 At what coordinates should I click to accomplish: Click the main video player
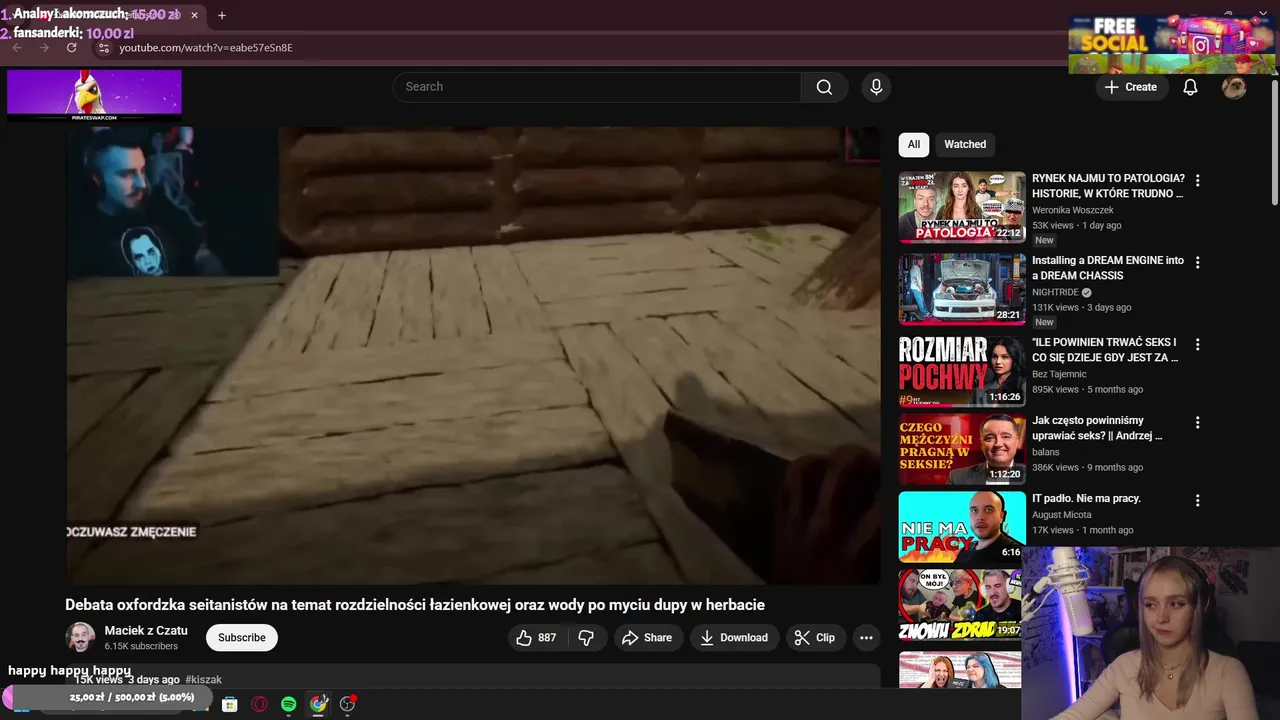pos(473,355)
